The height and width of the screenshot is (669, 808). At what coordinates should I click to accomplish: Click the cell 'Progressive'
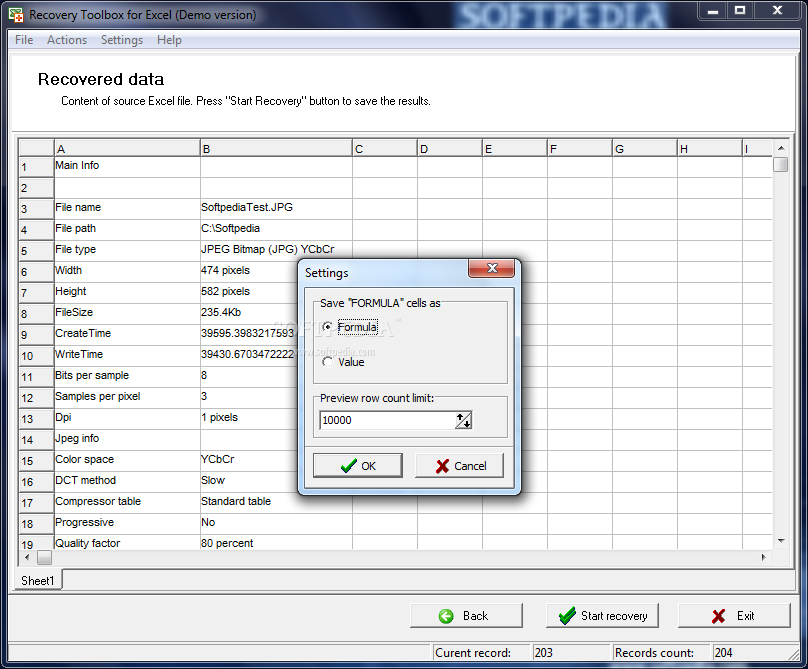point(127,523)
